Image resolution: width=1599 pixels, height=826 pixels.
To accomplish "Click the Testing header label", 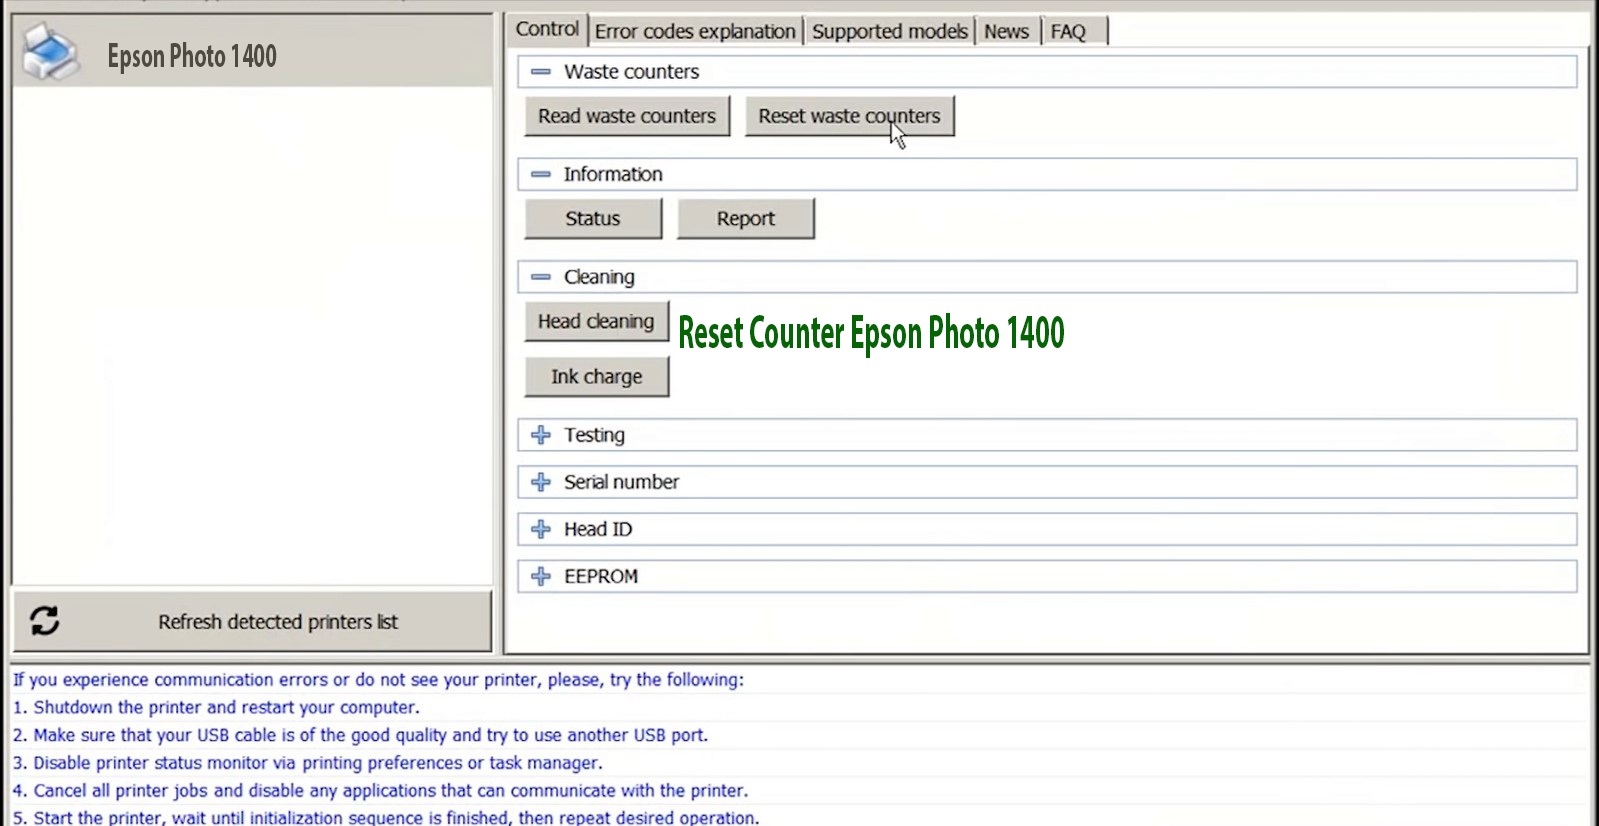I will [594, 435].
